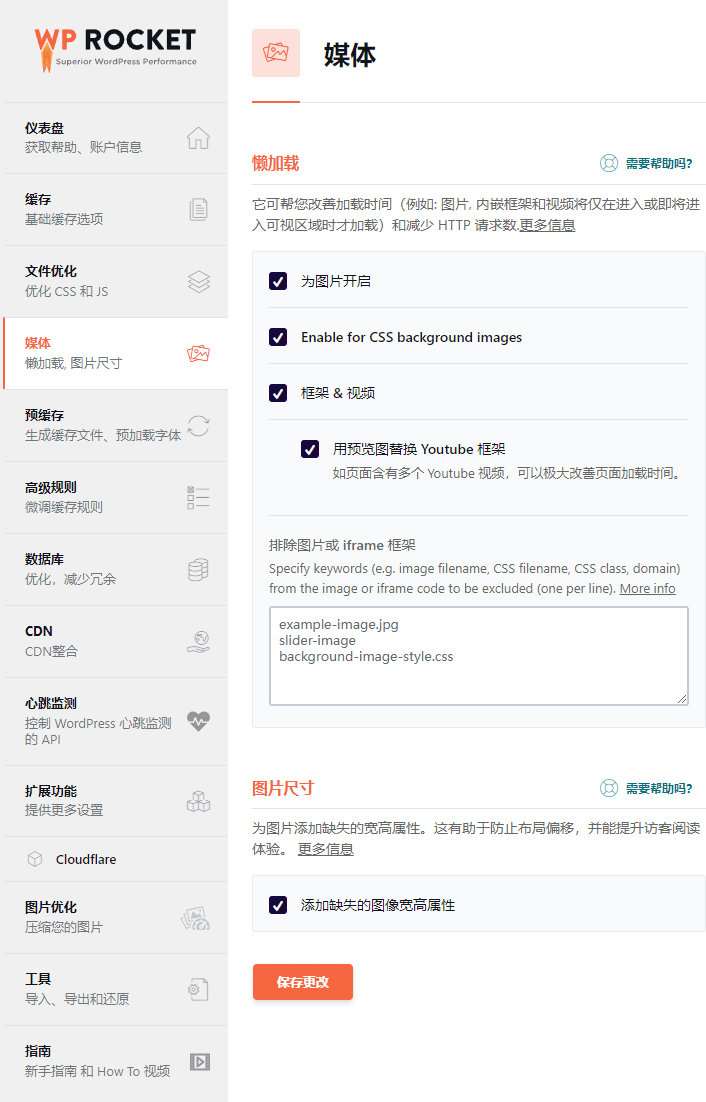Click the tutorials video play icon

pyautogui.click(x=198, y=1062)
